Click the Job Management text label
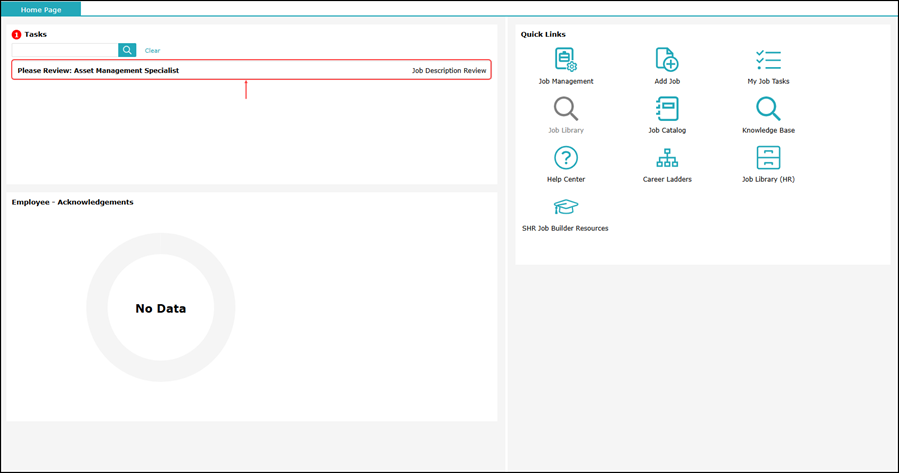The width and height of the screenshot is (899, 473). click(x=566, y=81)
